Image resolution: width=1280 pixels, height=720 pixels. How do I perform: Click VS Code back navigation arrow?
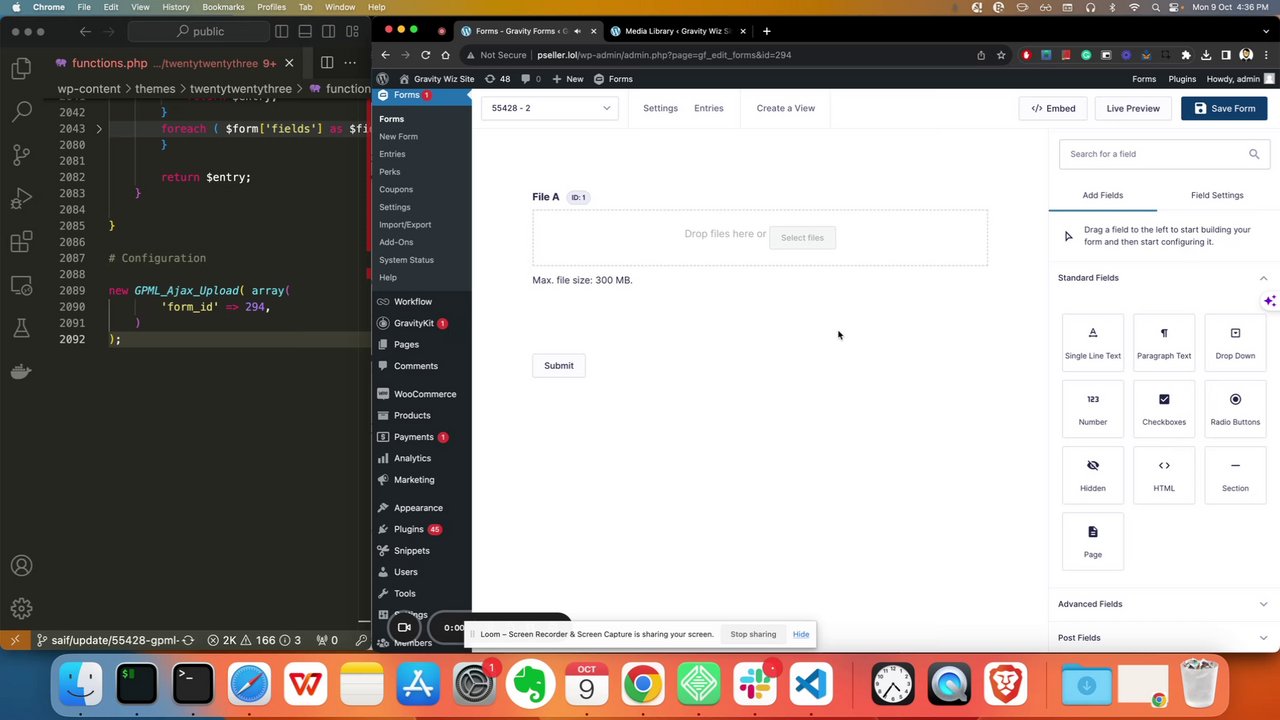coord(85,31)
